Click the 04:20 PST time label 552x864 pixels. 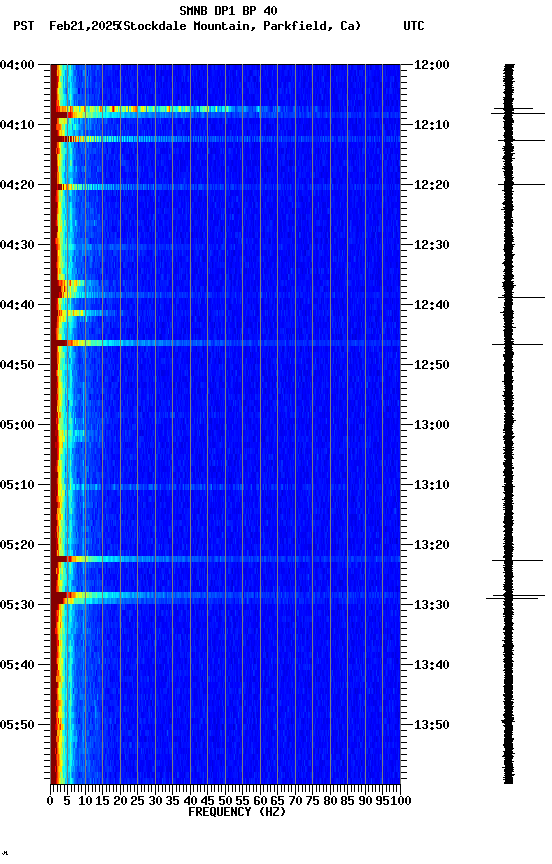pyautogui.click(x=17, y=185)
